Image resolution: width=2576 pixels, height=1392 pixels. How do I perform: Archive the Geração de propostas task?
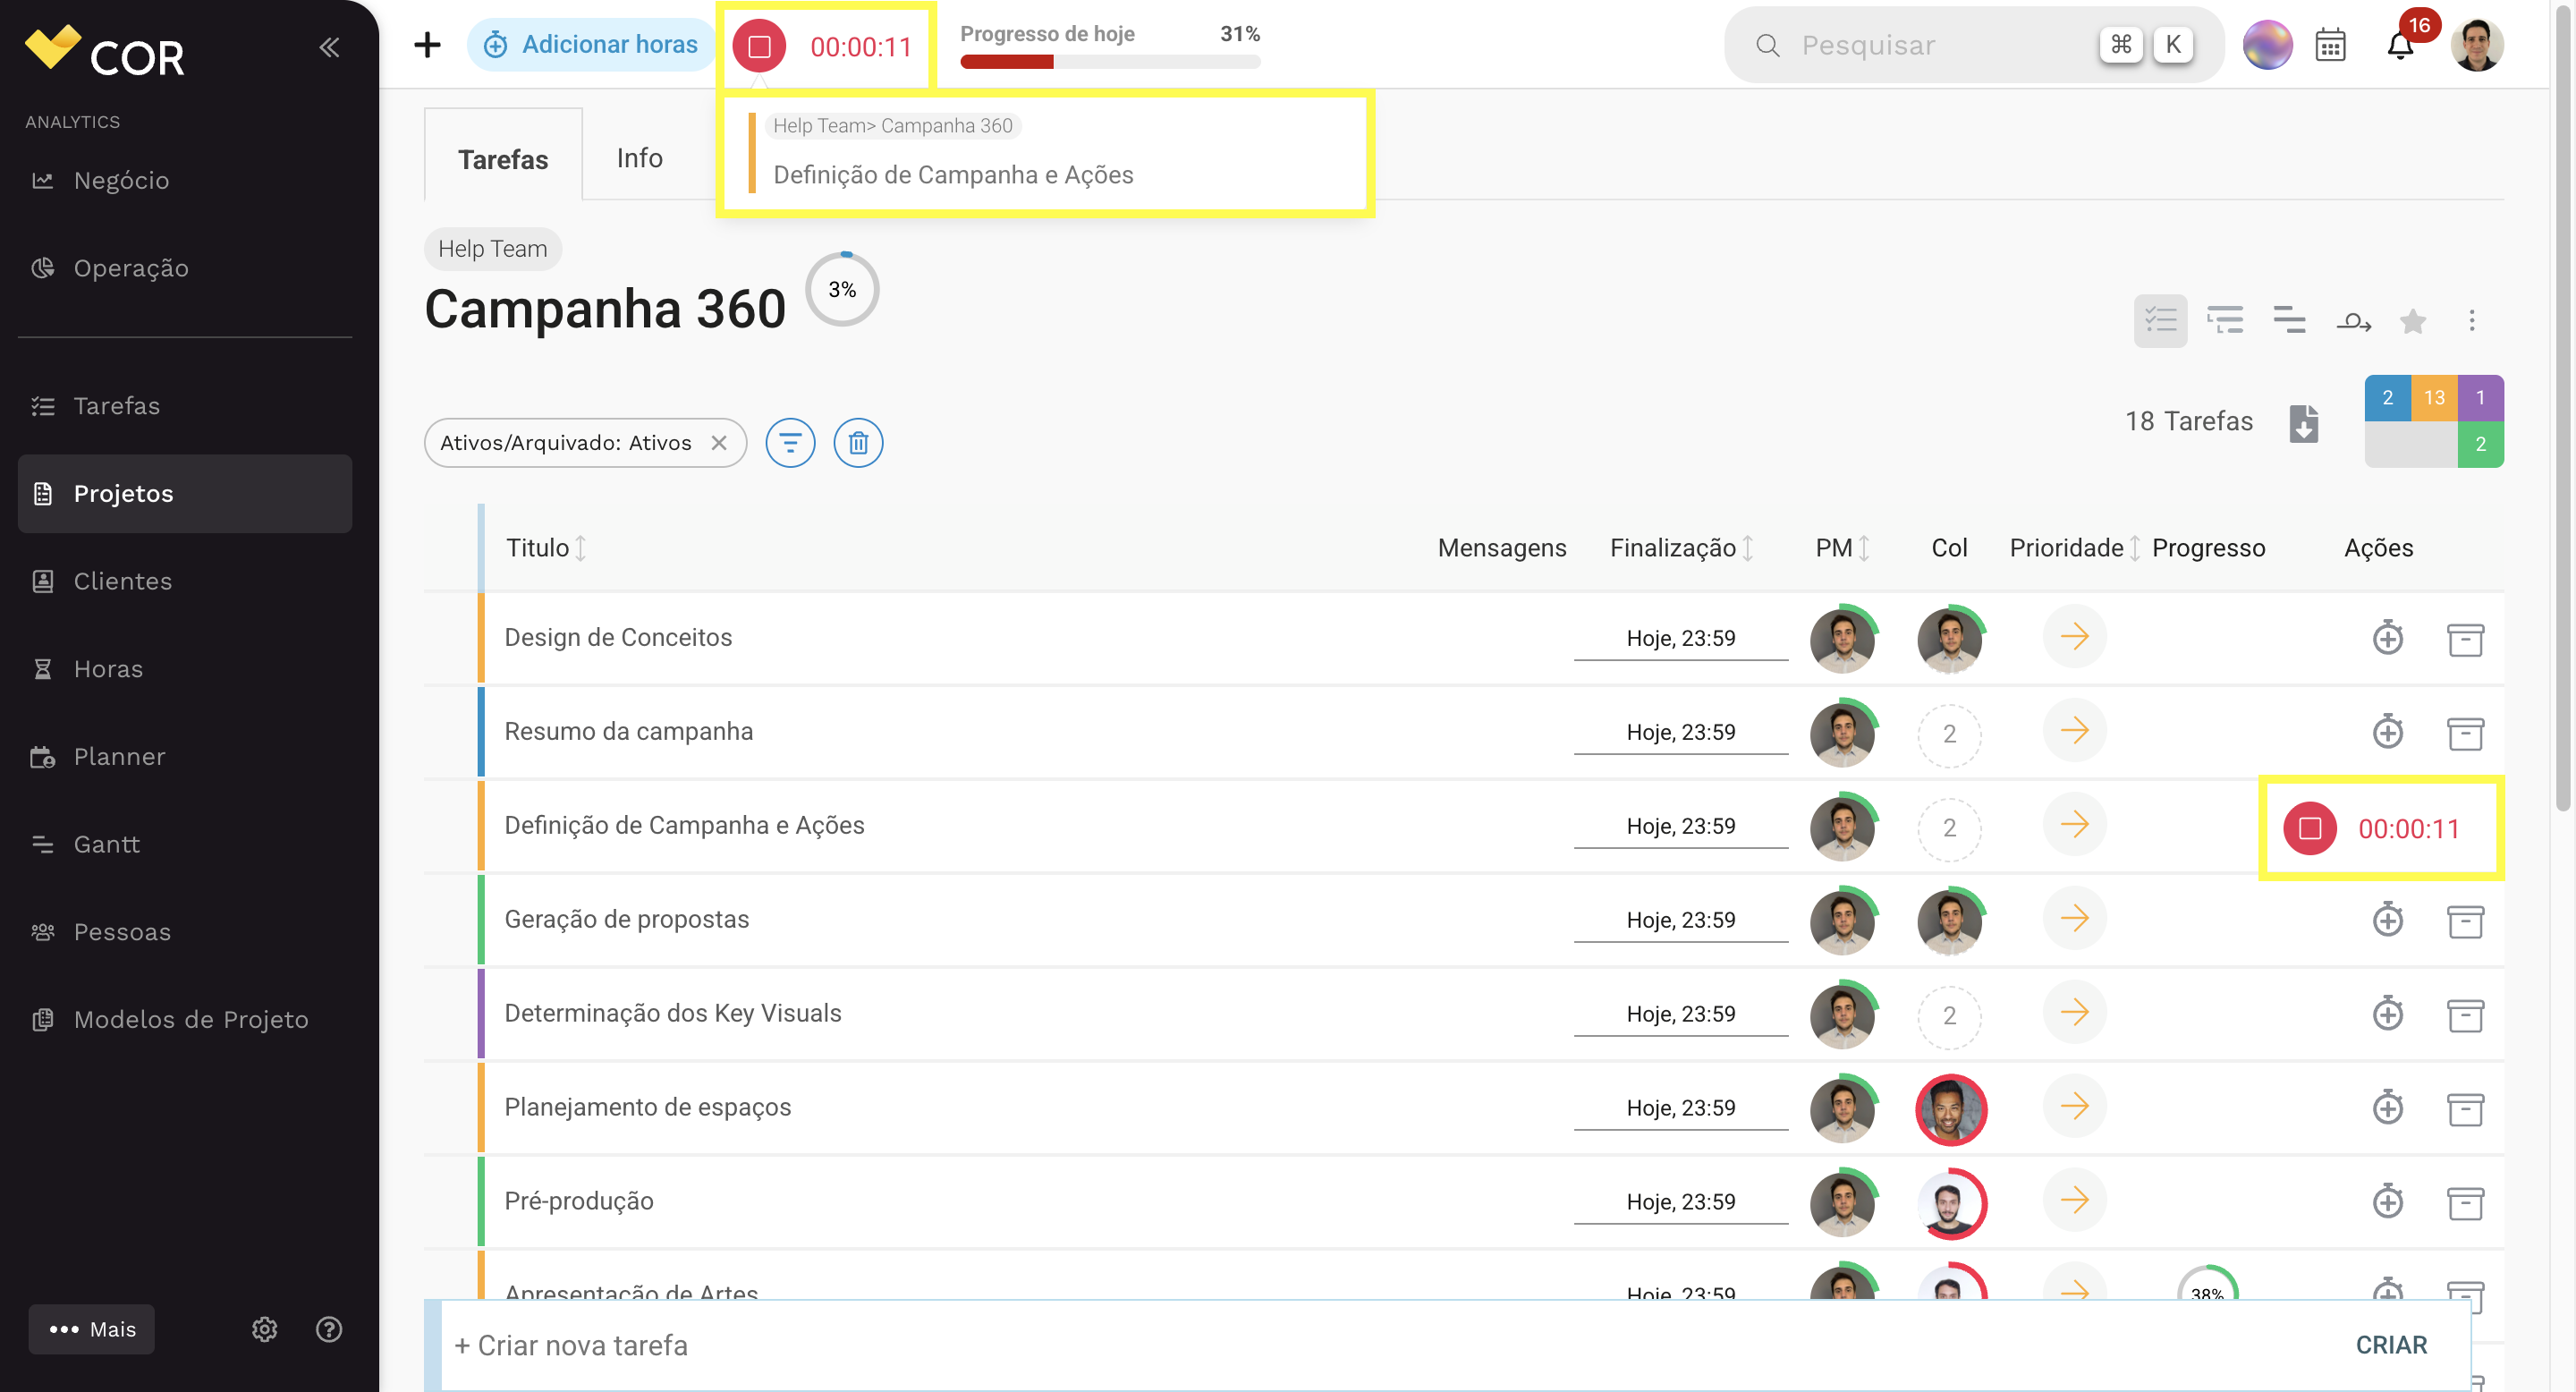2465,921
